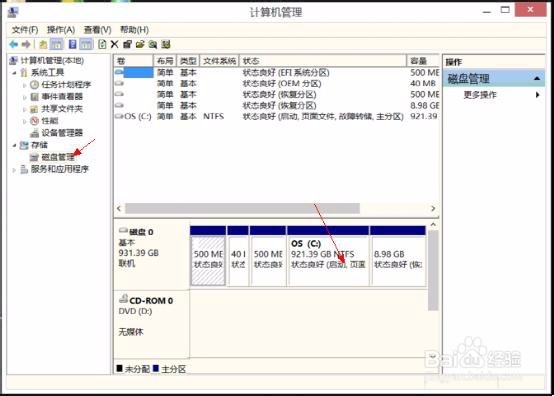Click the disk view scroll-up arrow
This screenshot has height=396, width=554.
(x=433, y=225)
